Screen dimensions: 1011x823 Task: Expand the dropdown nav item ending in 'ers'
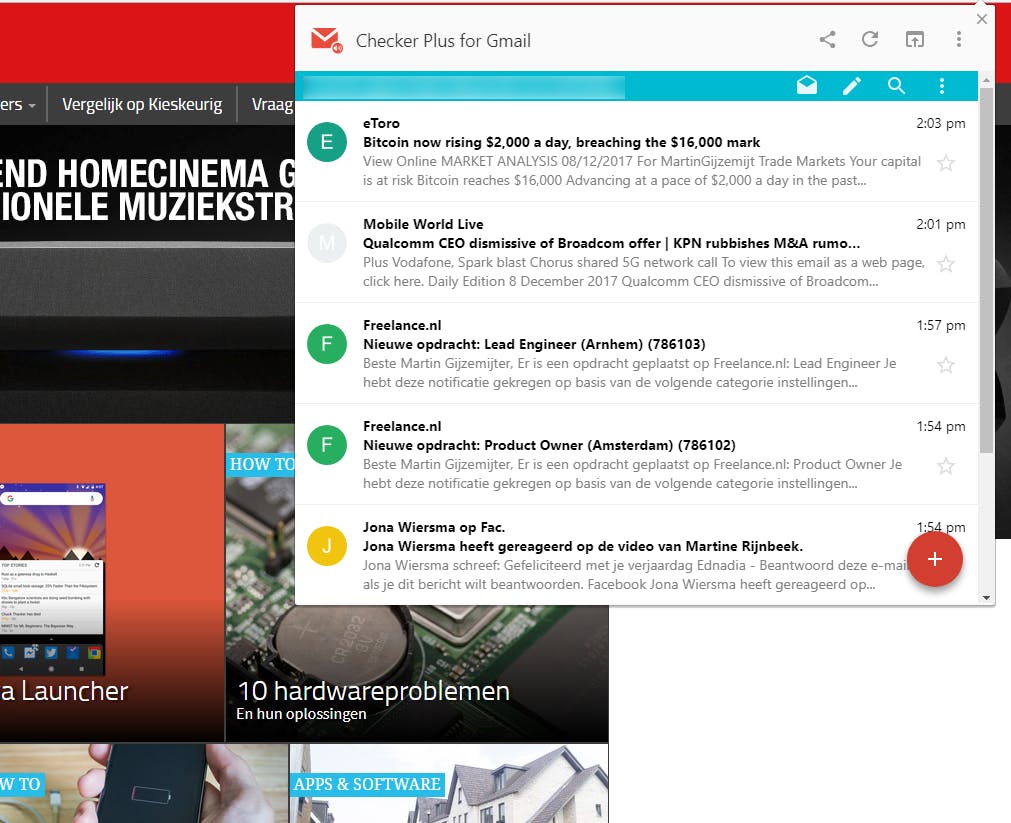[x=18, y=104]
